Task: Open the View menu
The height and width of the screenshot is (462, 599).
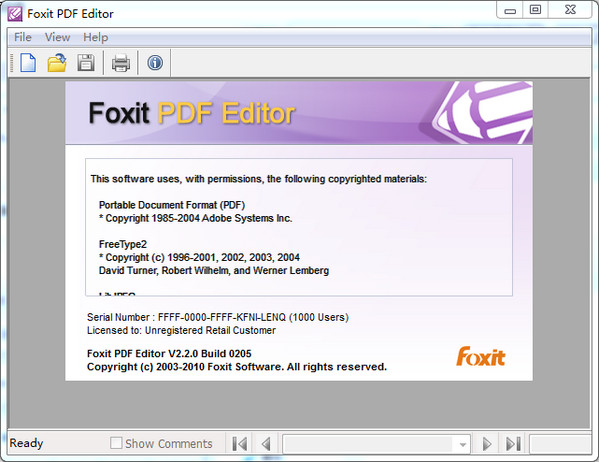Action: coord(57,37)
